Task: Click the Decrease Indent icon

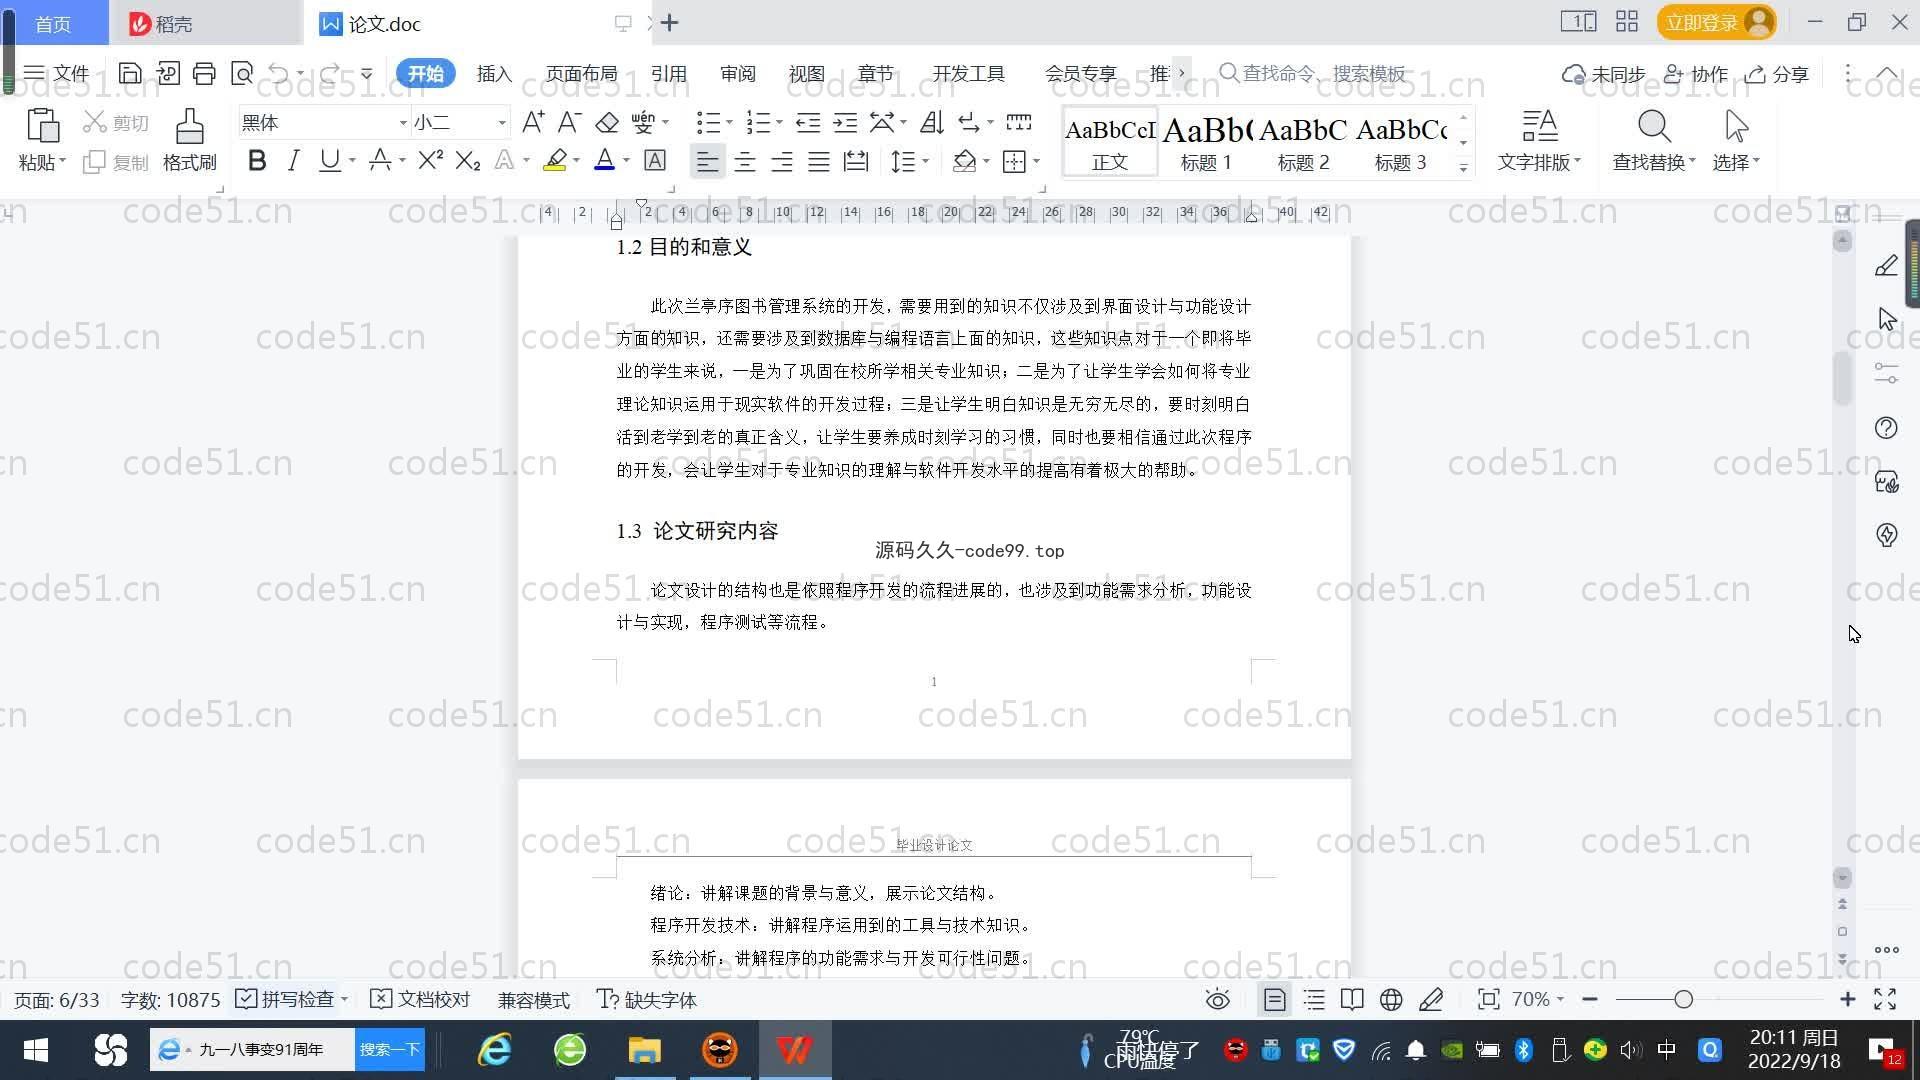Action: click(808, 122)
